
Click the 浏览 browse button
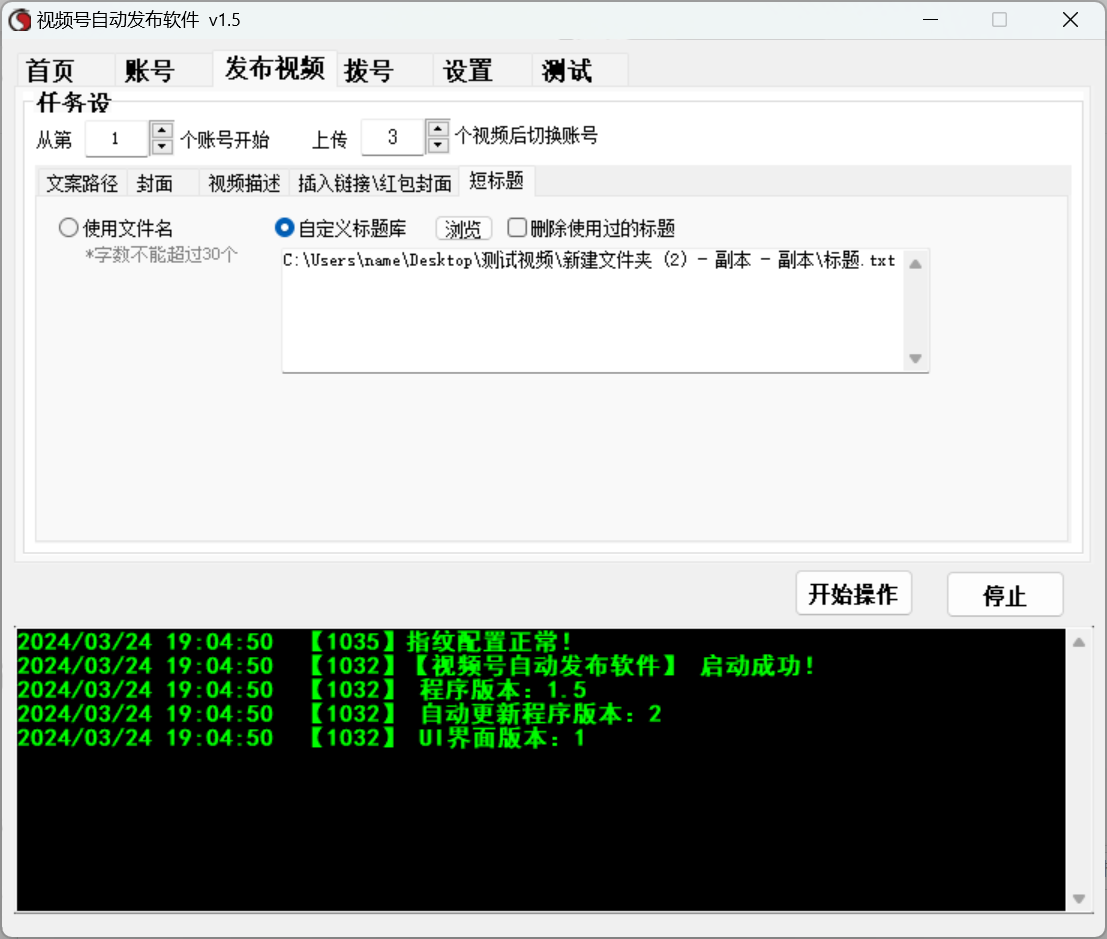[x=463, y=228]
